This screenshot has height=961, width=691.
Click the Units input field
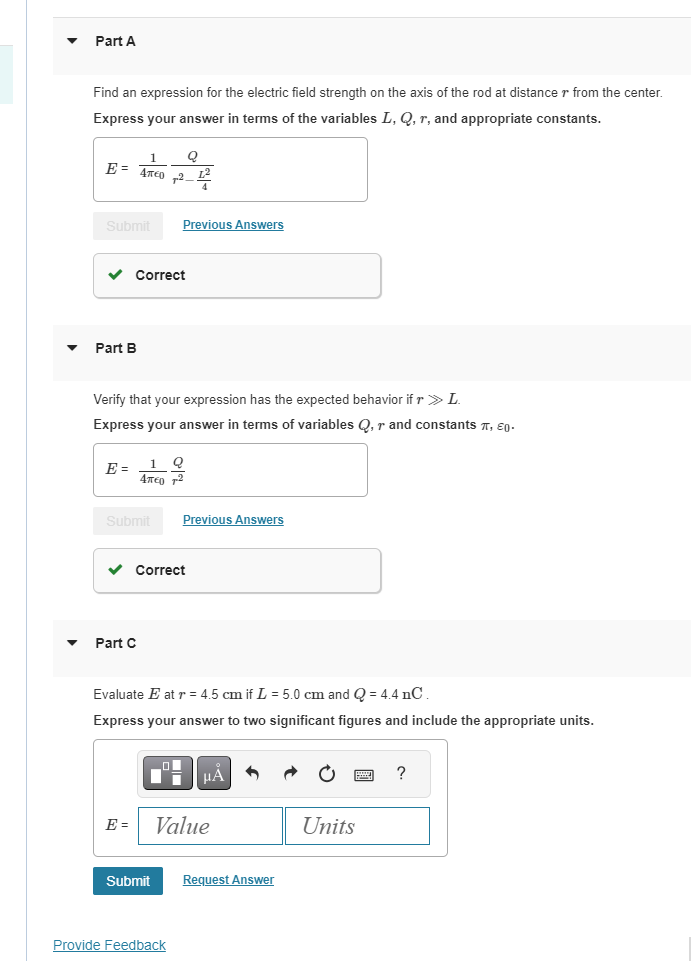tap(356, 825)
